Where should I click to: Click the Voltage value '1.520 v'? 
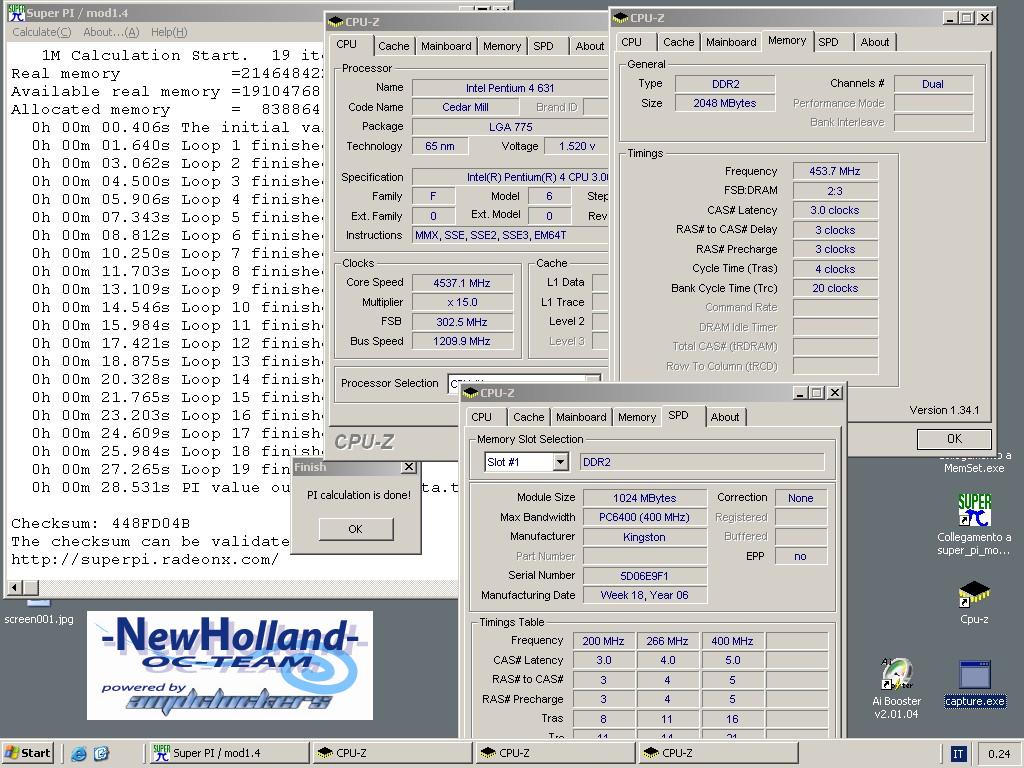pyautogui.click(x=577, y=146)
